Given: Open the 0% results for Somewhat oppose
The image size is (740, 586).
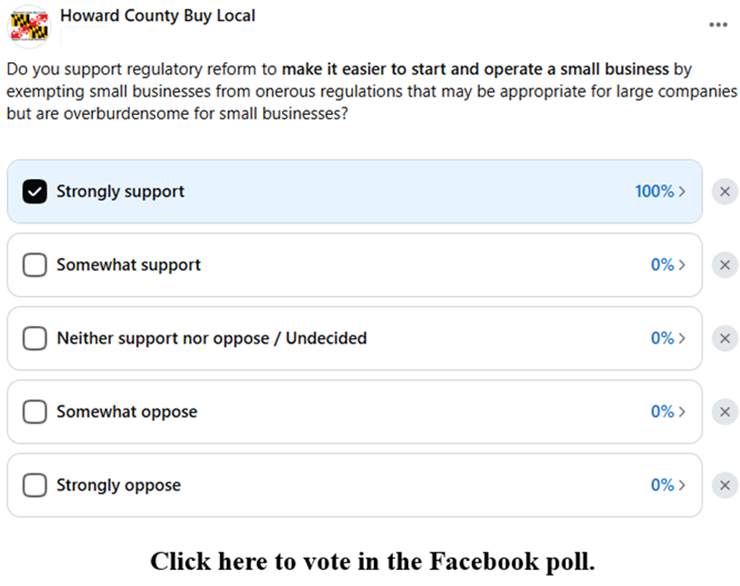Looking at the screenshot, I should [668, 412].
